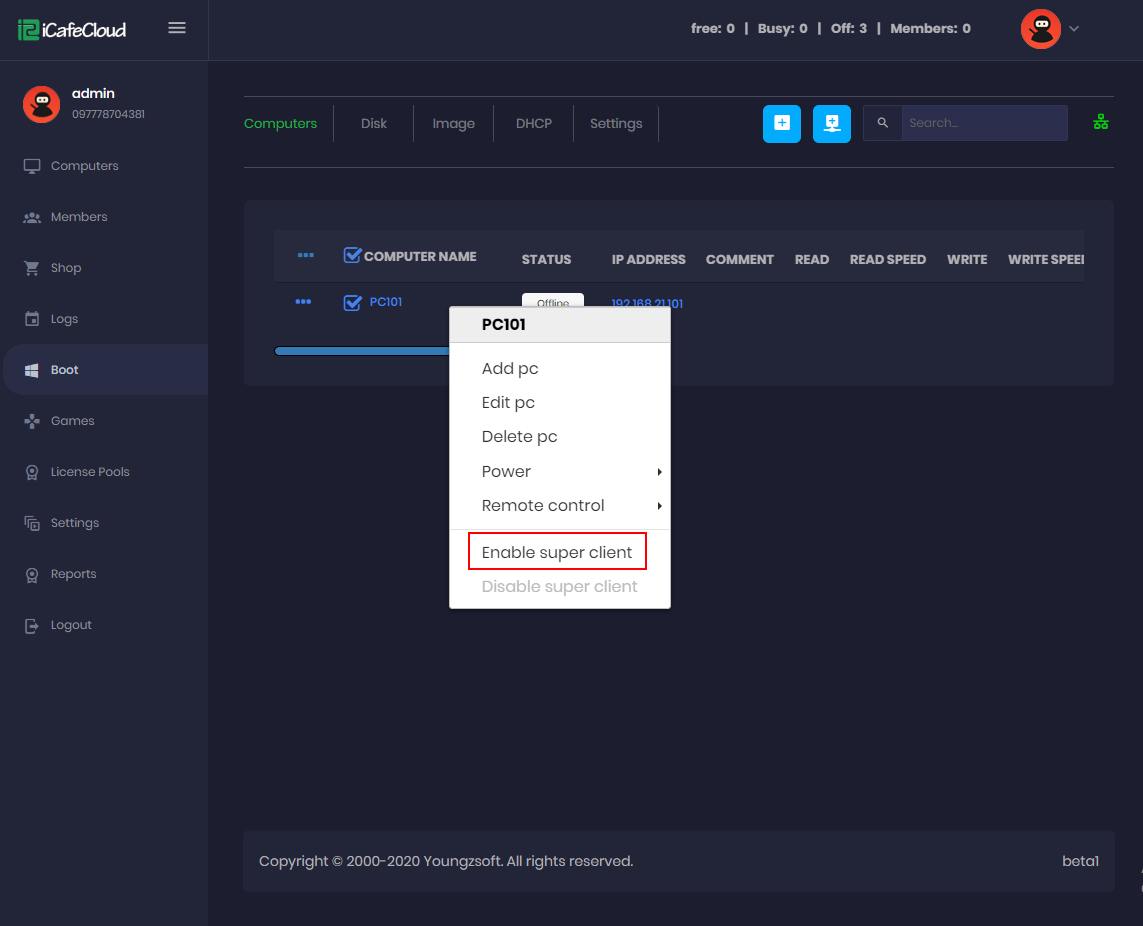Open the user avatar dropdown at top right
The height and width of the screenshot is (926, 1143).
[x=1051, y=29]
